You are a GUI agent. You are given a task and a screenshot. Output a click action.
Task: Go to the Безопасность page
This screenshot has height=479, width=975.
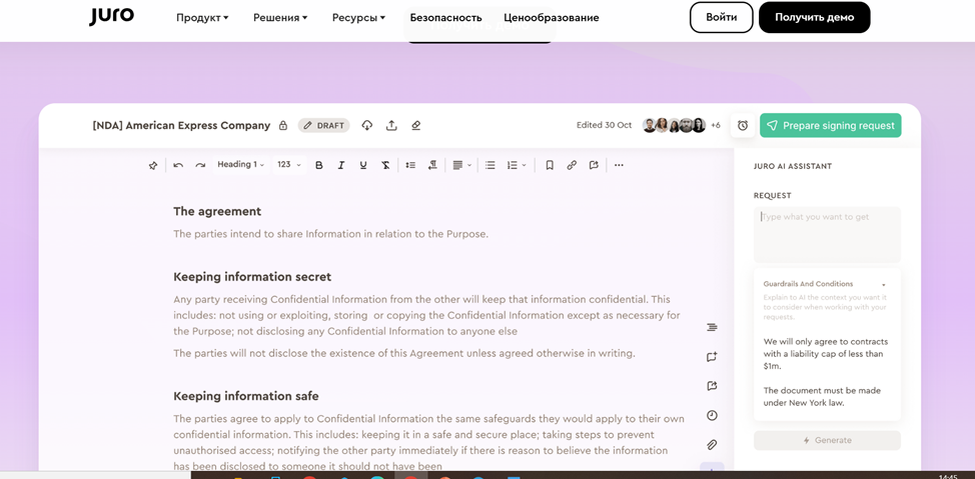click(446, 17)
